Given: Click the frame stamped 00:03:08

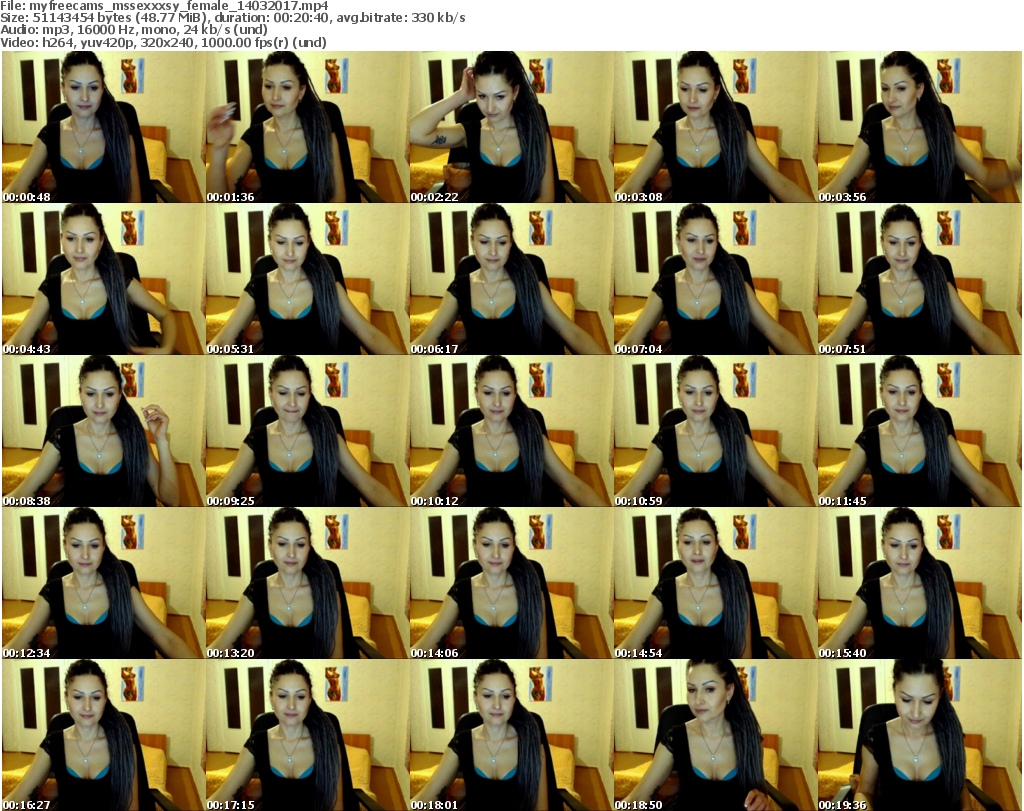Looking at the screenshot, I should tap(715, 127).
